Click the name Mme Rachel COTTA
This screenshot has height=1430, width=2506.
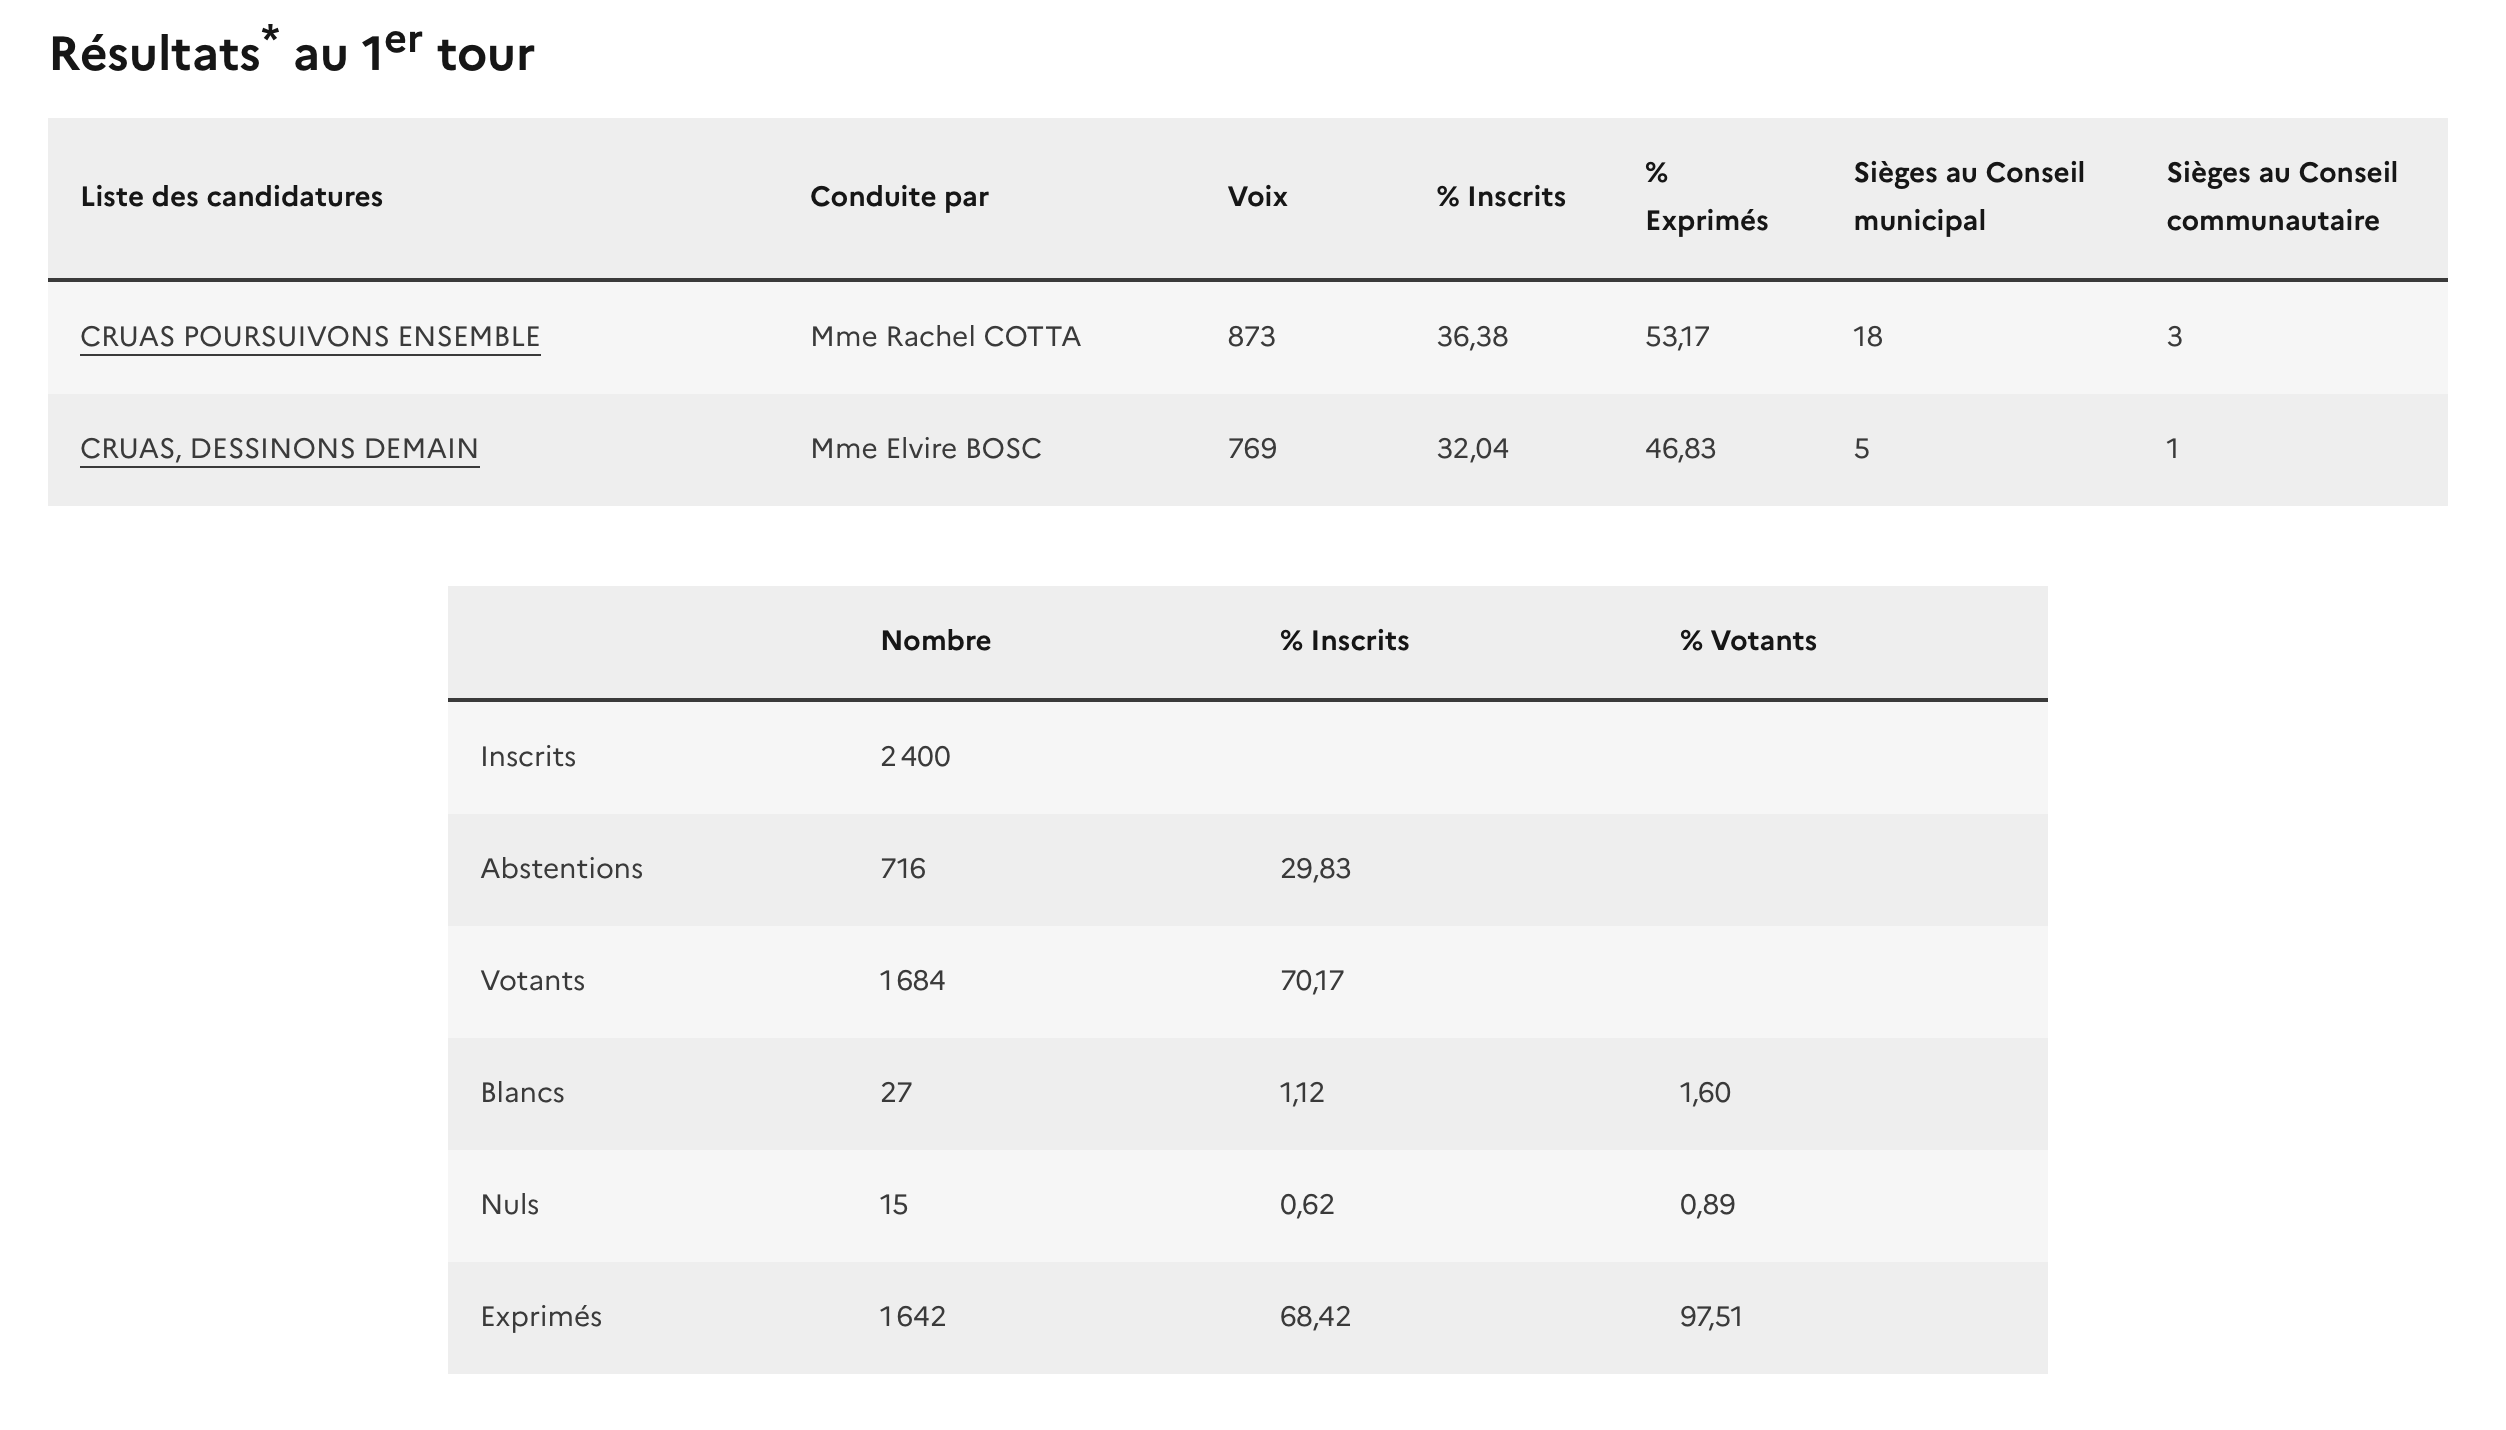(945, 337)
